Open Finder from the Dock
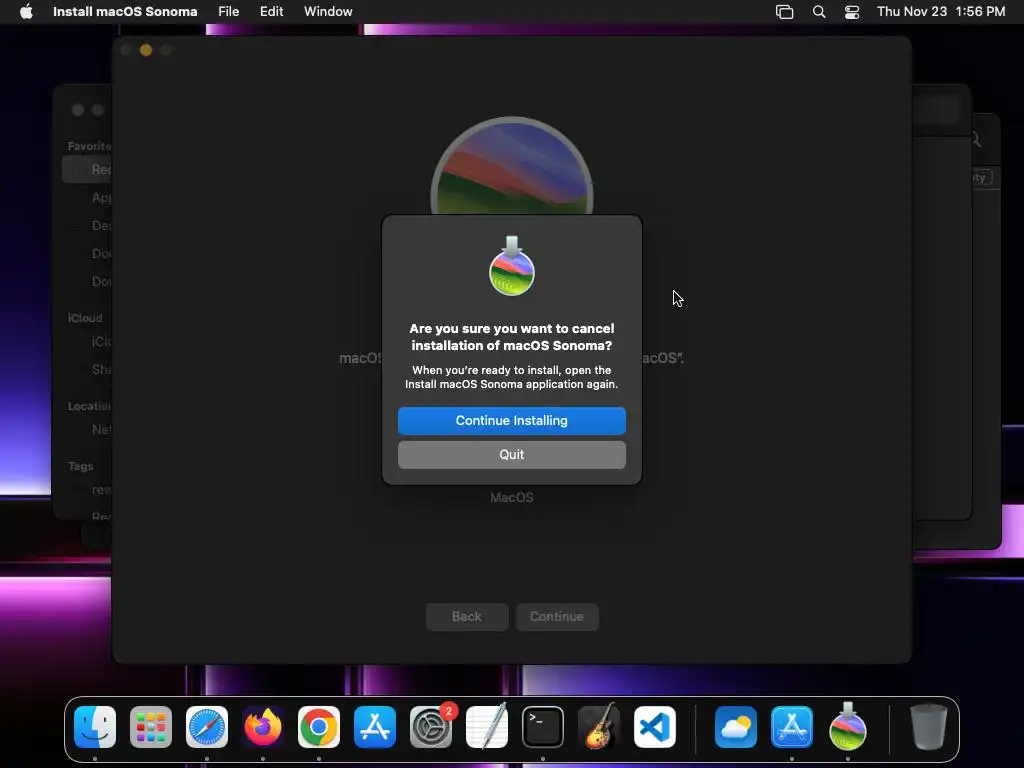This screenshot has width=1024, height=768. pyautogui.click(x=95, y=727)
